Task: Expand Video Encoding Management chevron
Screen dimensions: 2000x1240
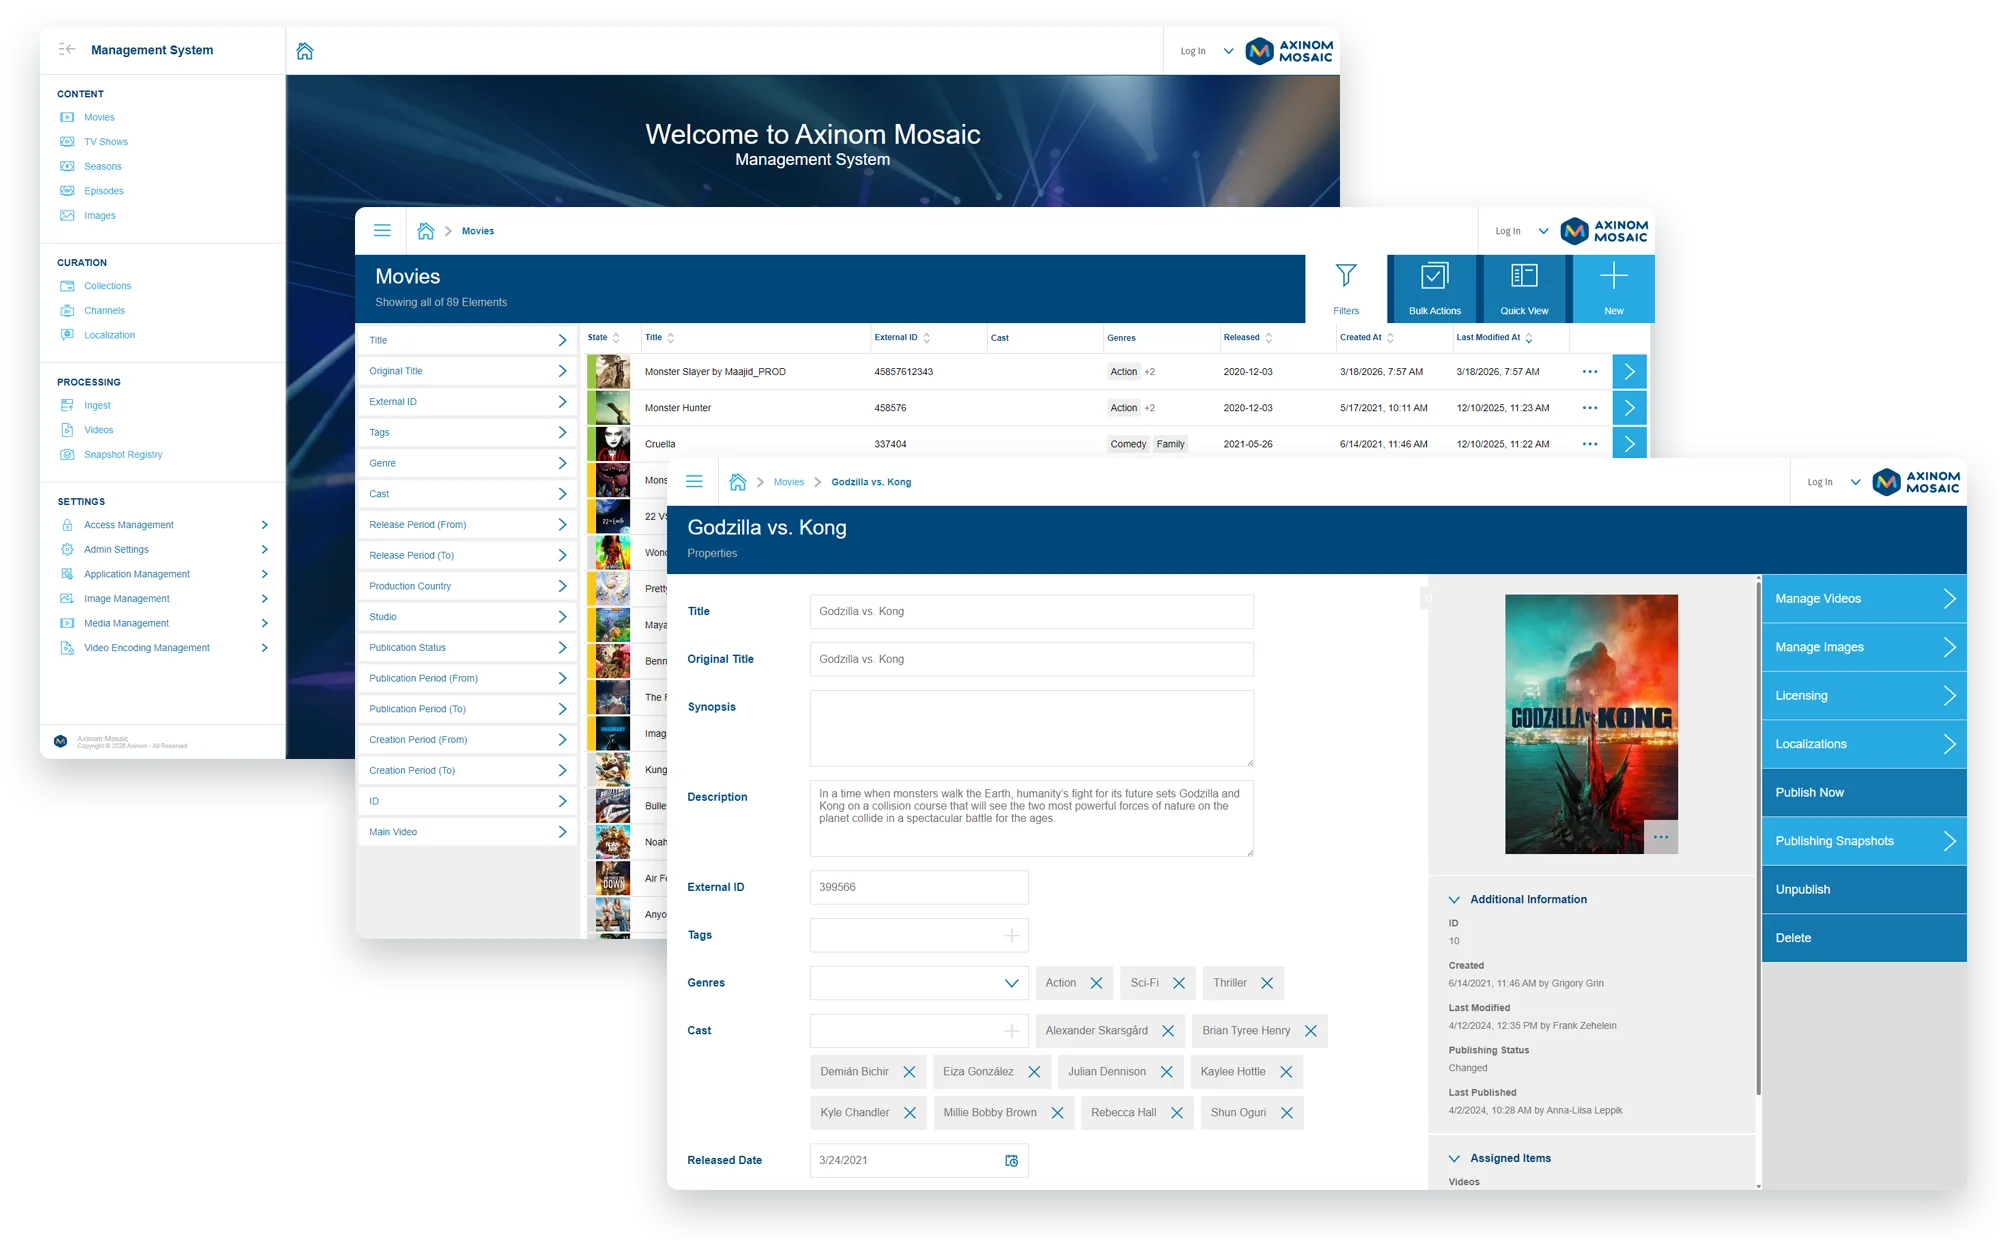Action: click(x=264, y=648)
